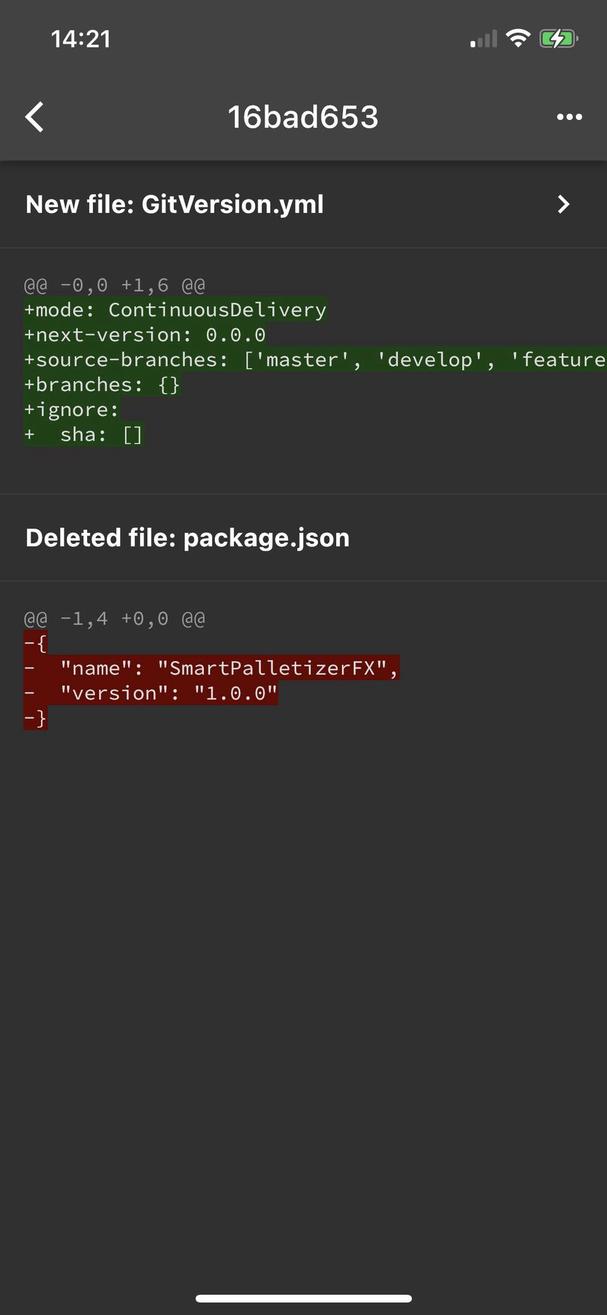This screenshot has height=1315, width=607.
Task: Open the Deleted file: package.json header
Action: (186, 537)
